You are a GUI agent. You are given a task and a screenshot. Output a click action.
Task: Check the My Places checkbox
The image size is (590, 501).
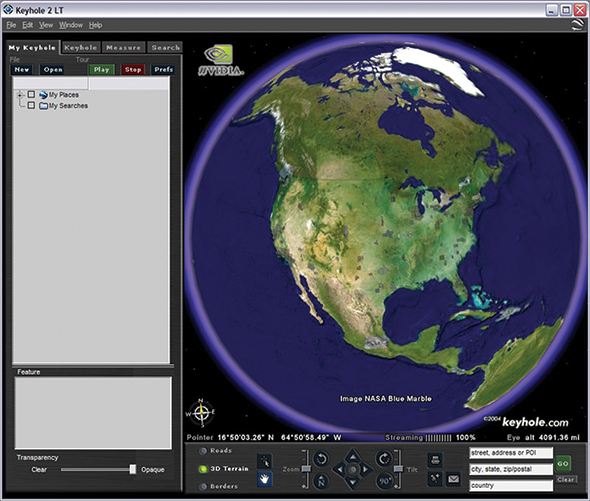(x=31, y=94)
